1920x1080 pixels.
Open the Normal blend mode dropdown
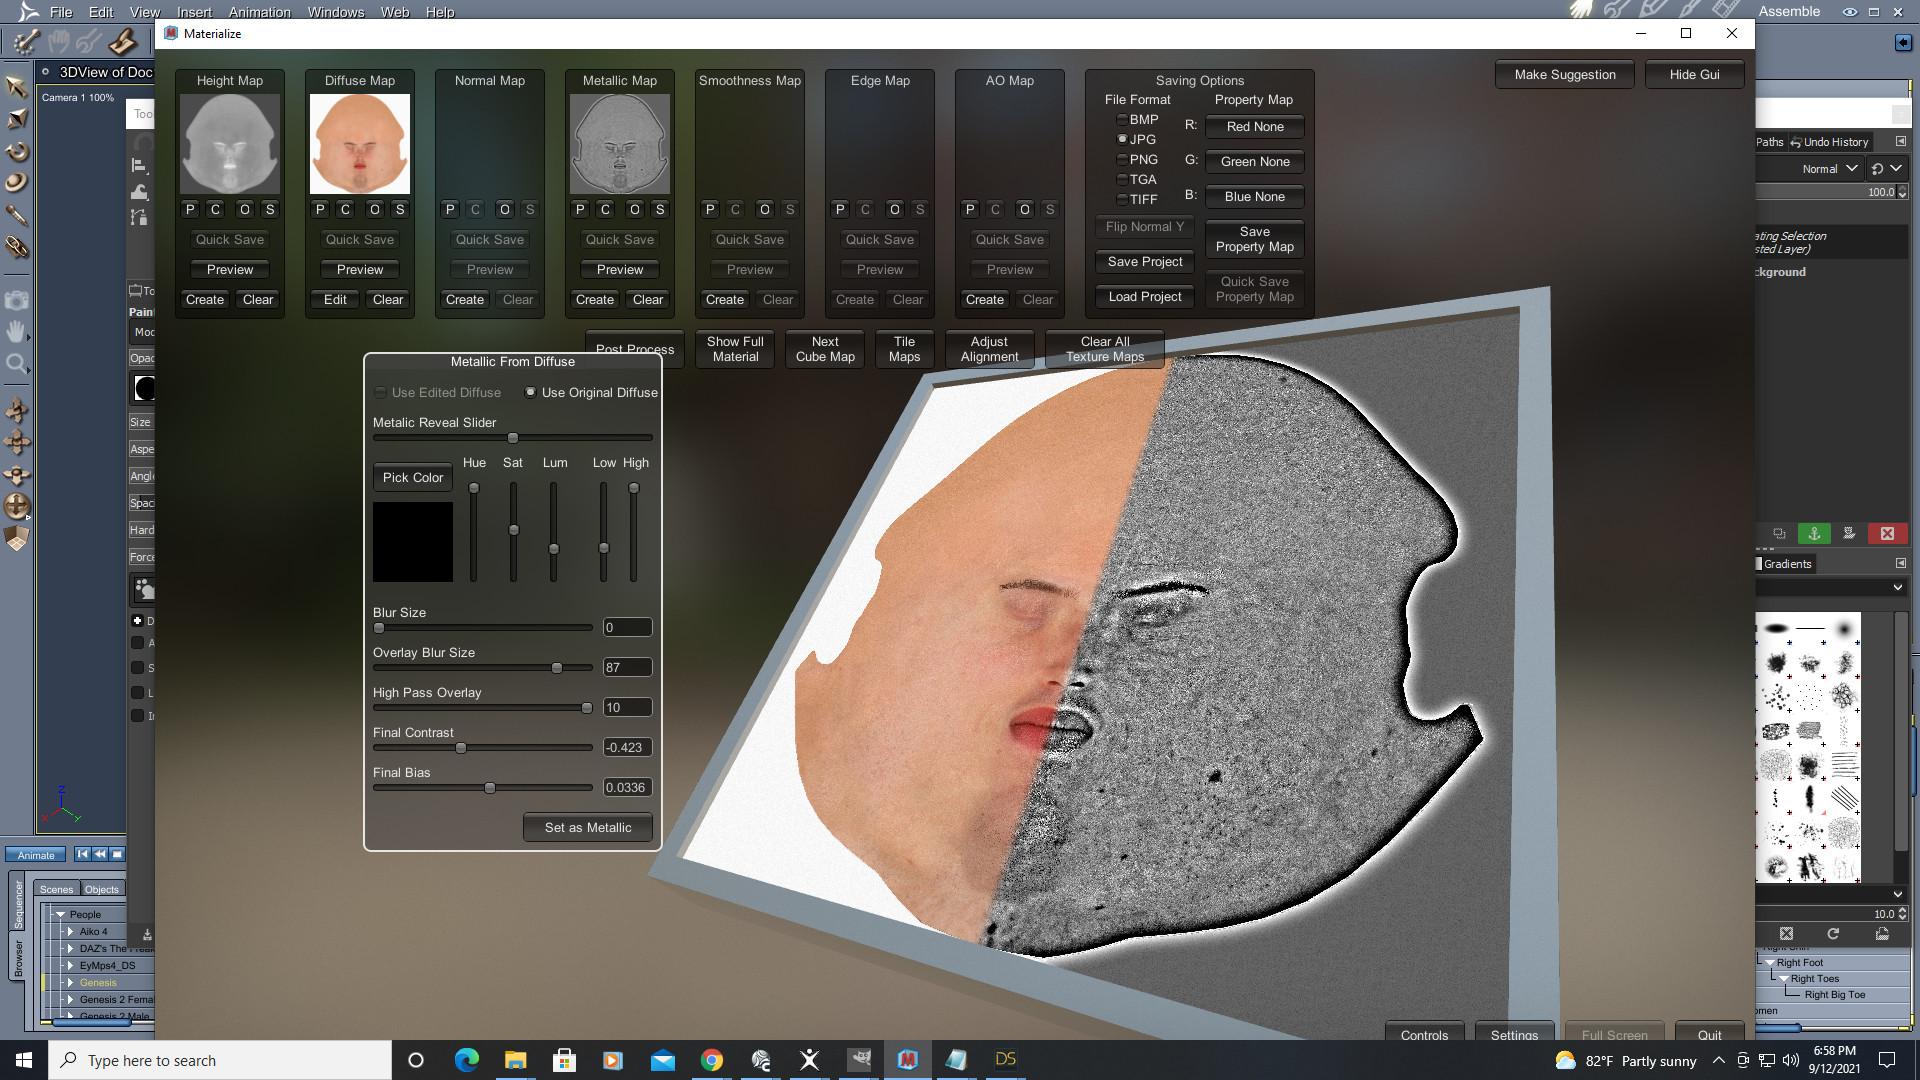[1829, 169]
